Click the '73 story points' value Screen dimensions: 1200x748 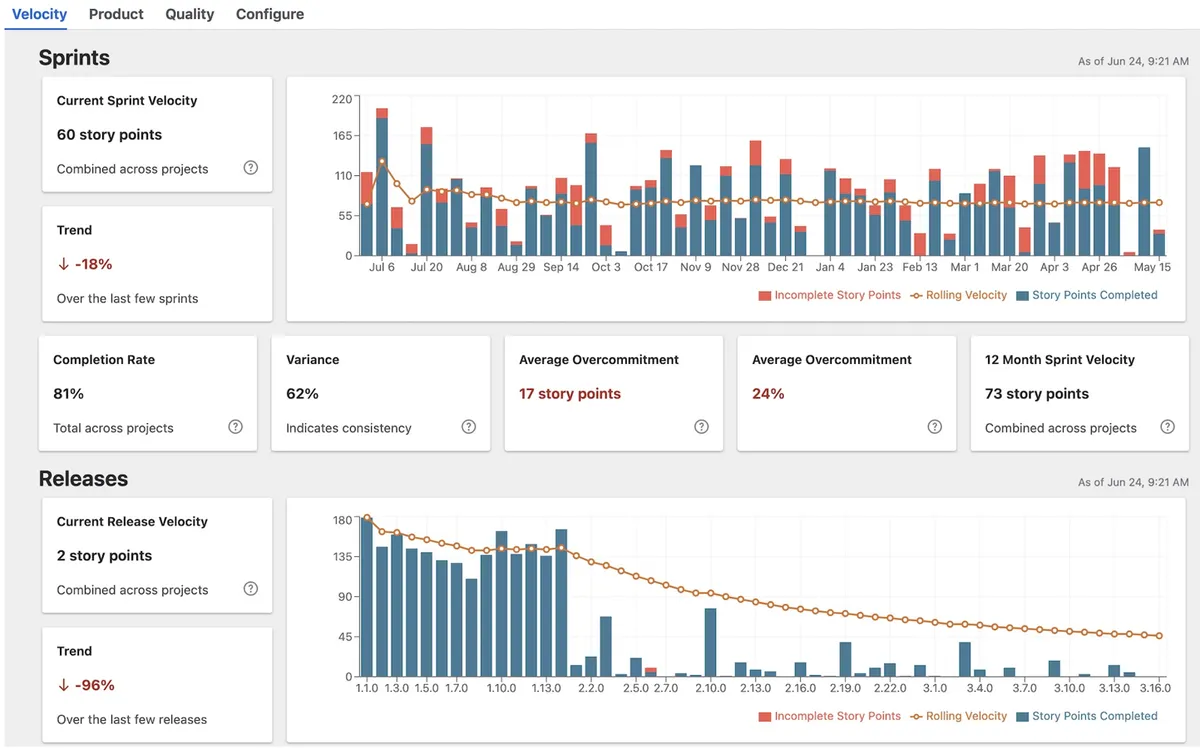point(1037,394)
